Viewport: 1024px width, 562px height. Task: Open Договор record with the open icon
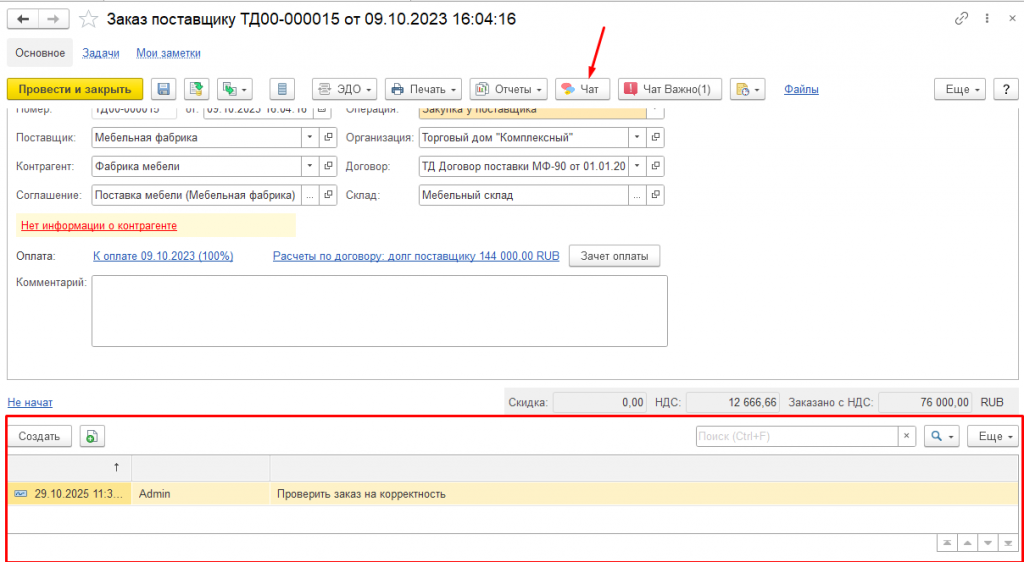point(655,166)
